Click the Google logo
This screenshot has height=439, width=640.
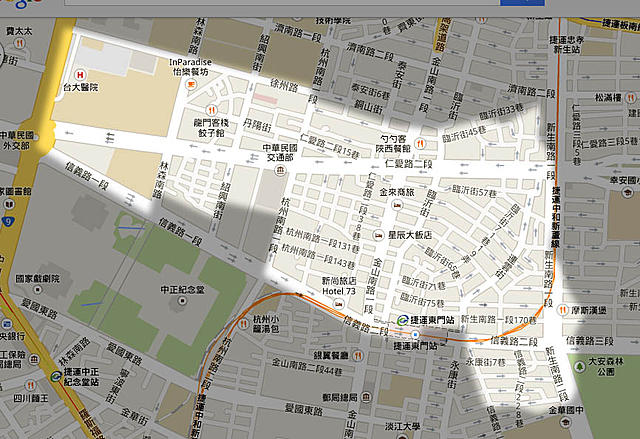(30, 6)
